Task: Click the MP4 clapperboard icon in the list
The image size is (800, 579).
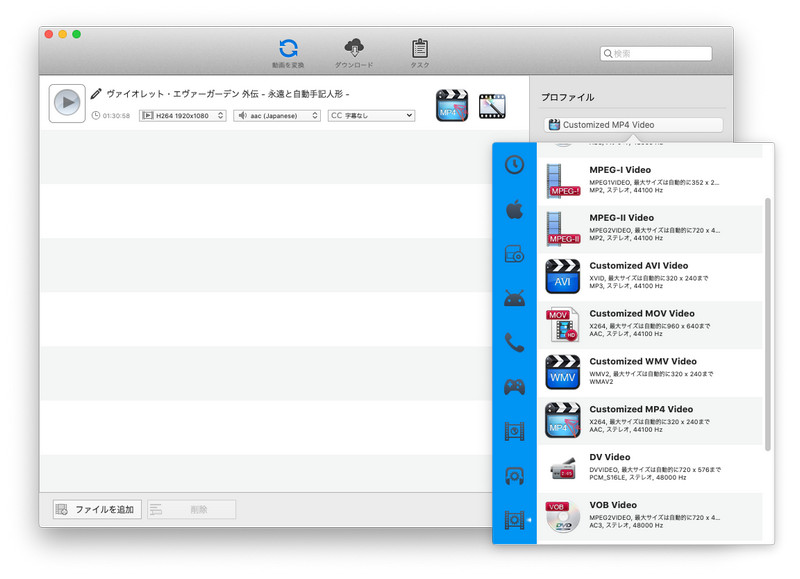Action: coord(563,420)
